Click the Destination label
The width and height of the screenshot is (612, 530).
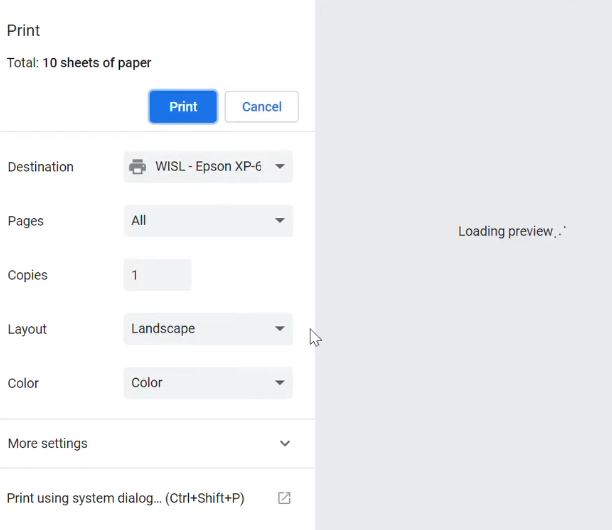[x=41, y=167]
